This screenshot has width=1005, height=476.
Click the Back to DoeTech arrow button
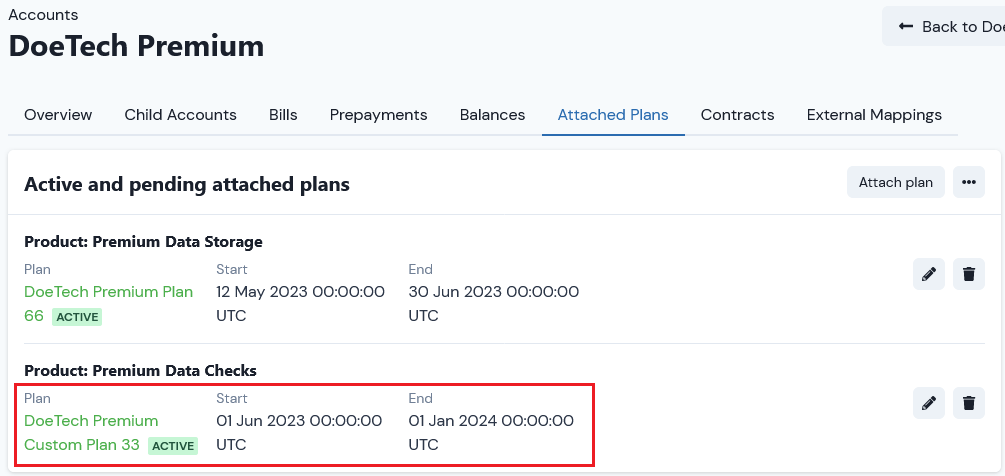pyautogui.click(x=945, y=26)
